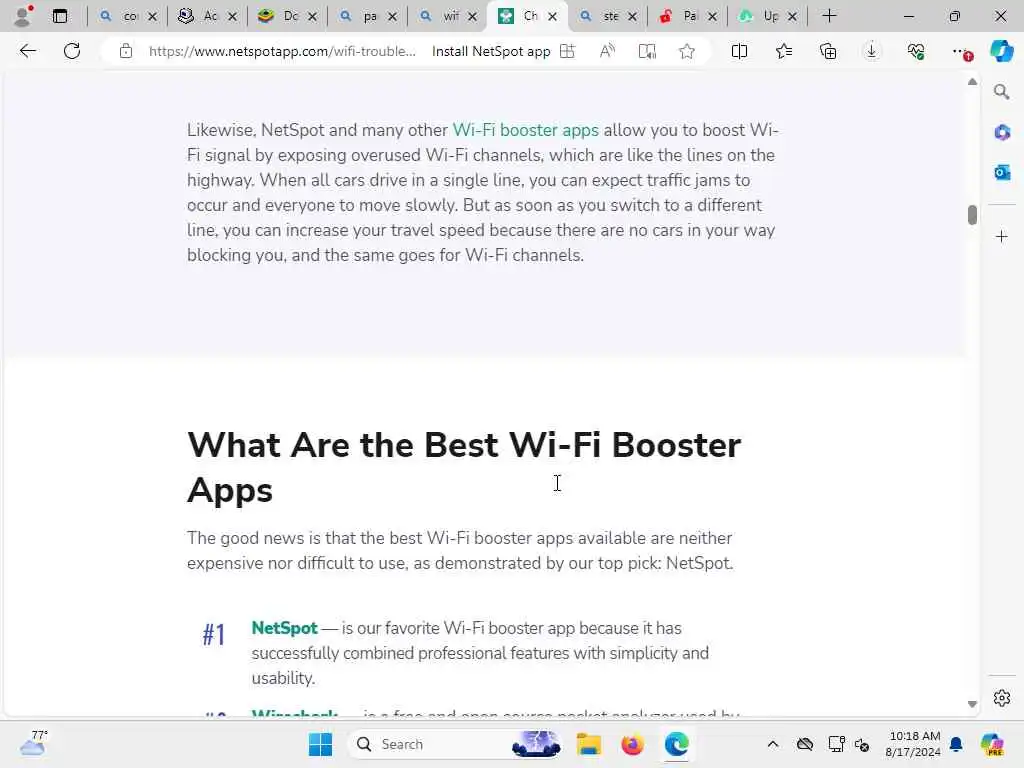
Task: Open Settings and more menu
Action: click(960, 51)
